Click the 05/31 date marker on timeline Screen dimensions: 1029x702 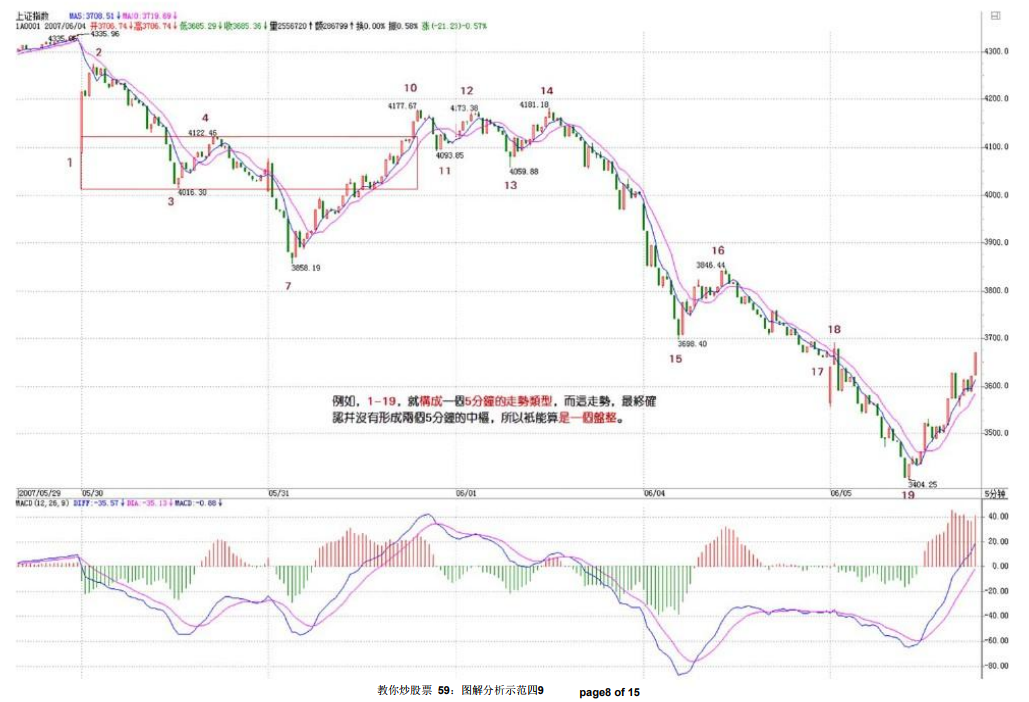279,493
